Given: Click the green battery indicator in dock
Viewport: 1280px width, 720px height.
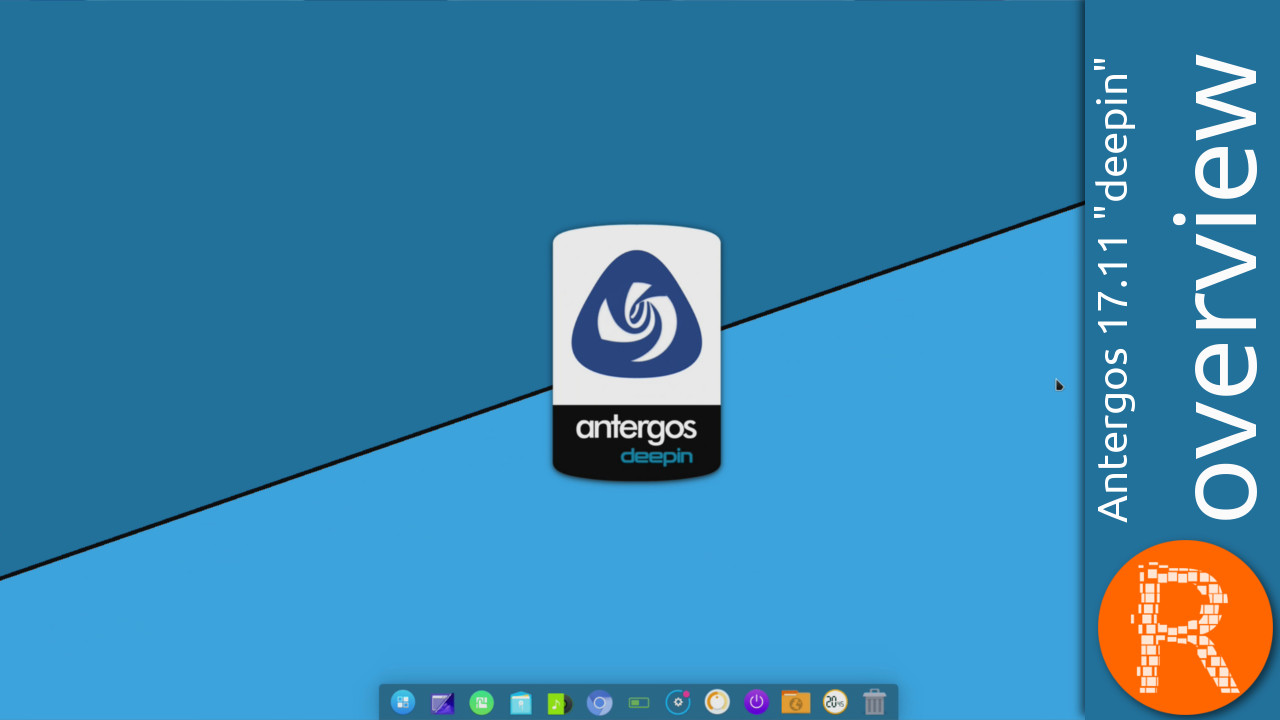Looking at the screenshot, I should click(x=639, y=703).
